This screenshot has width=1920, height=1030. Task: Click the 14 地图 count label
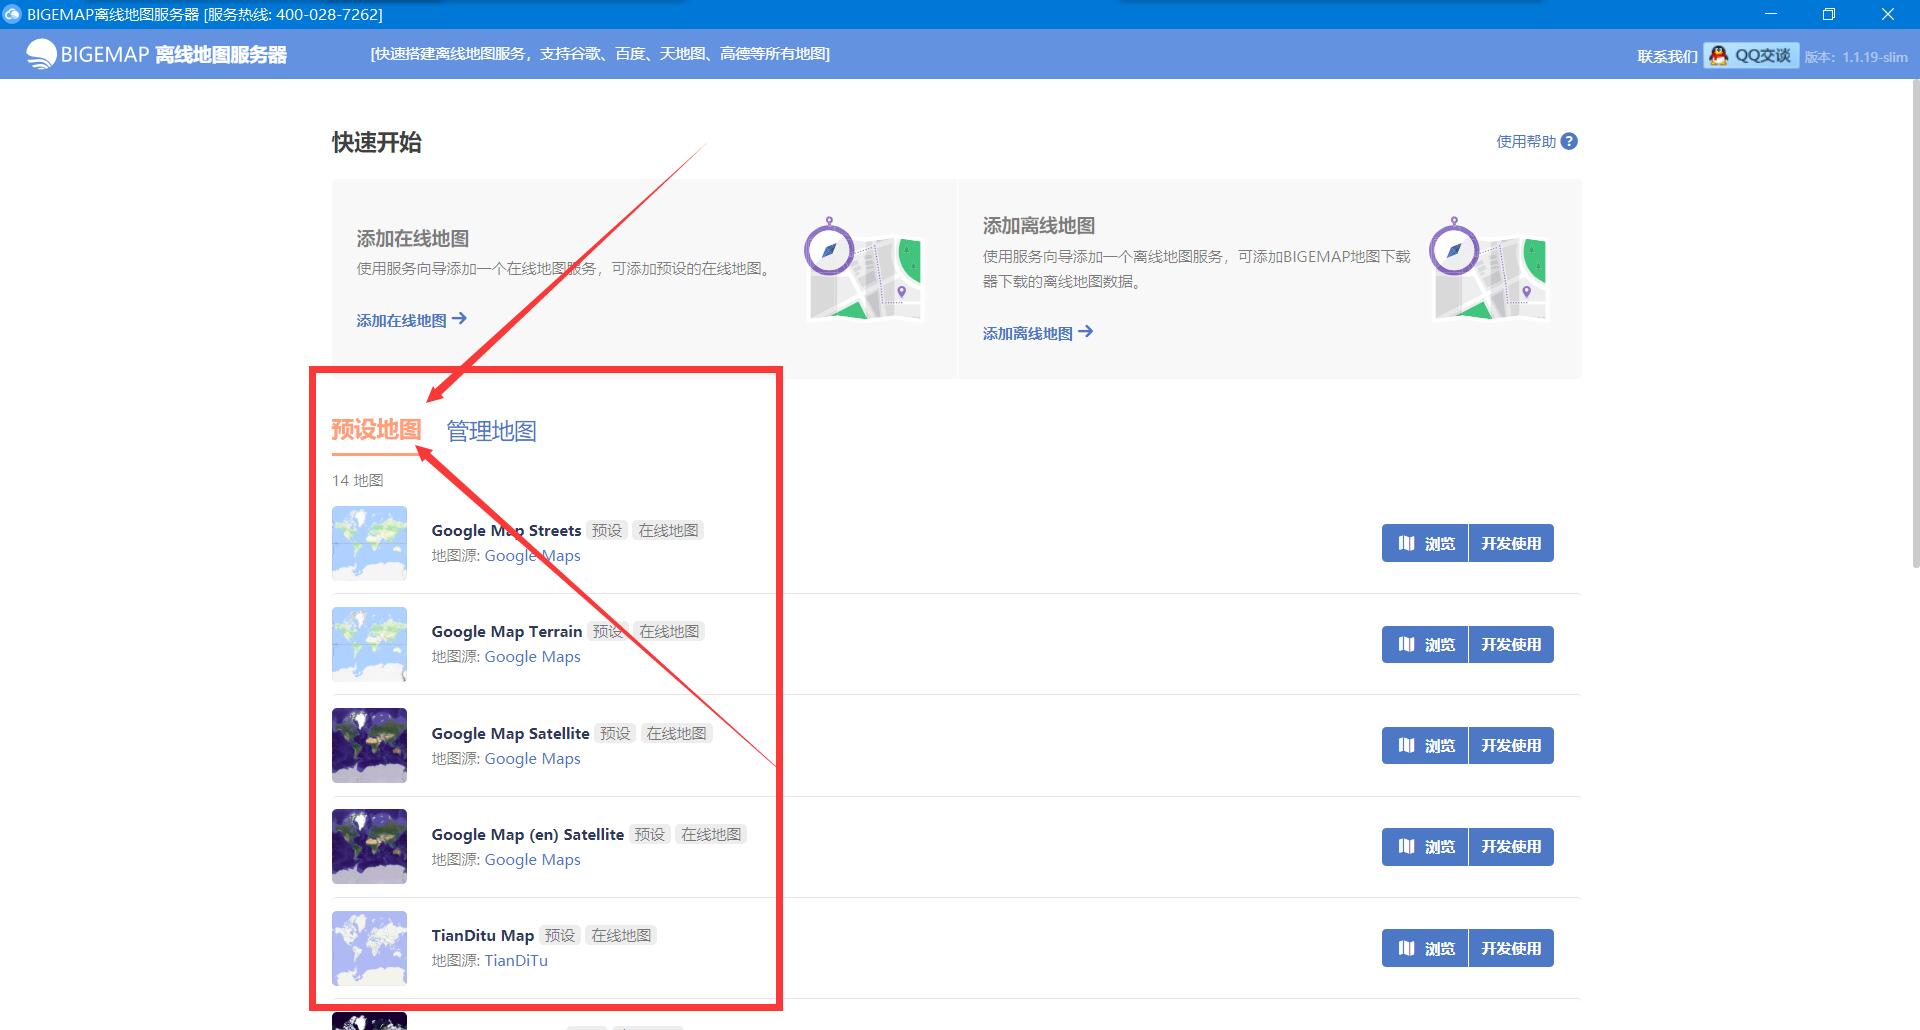pos(358,480)
